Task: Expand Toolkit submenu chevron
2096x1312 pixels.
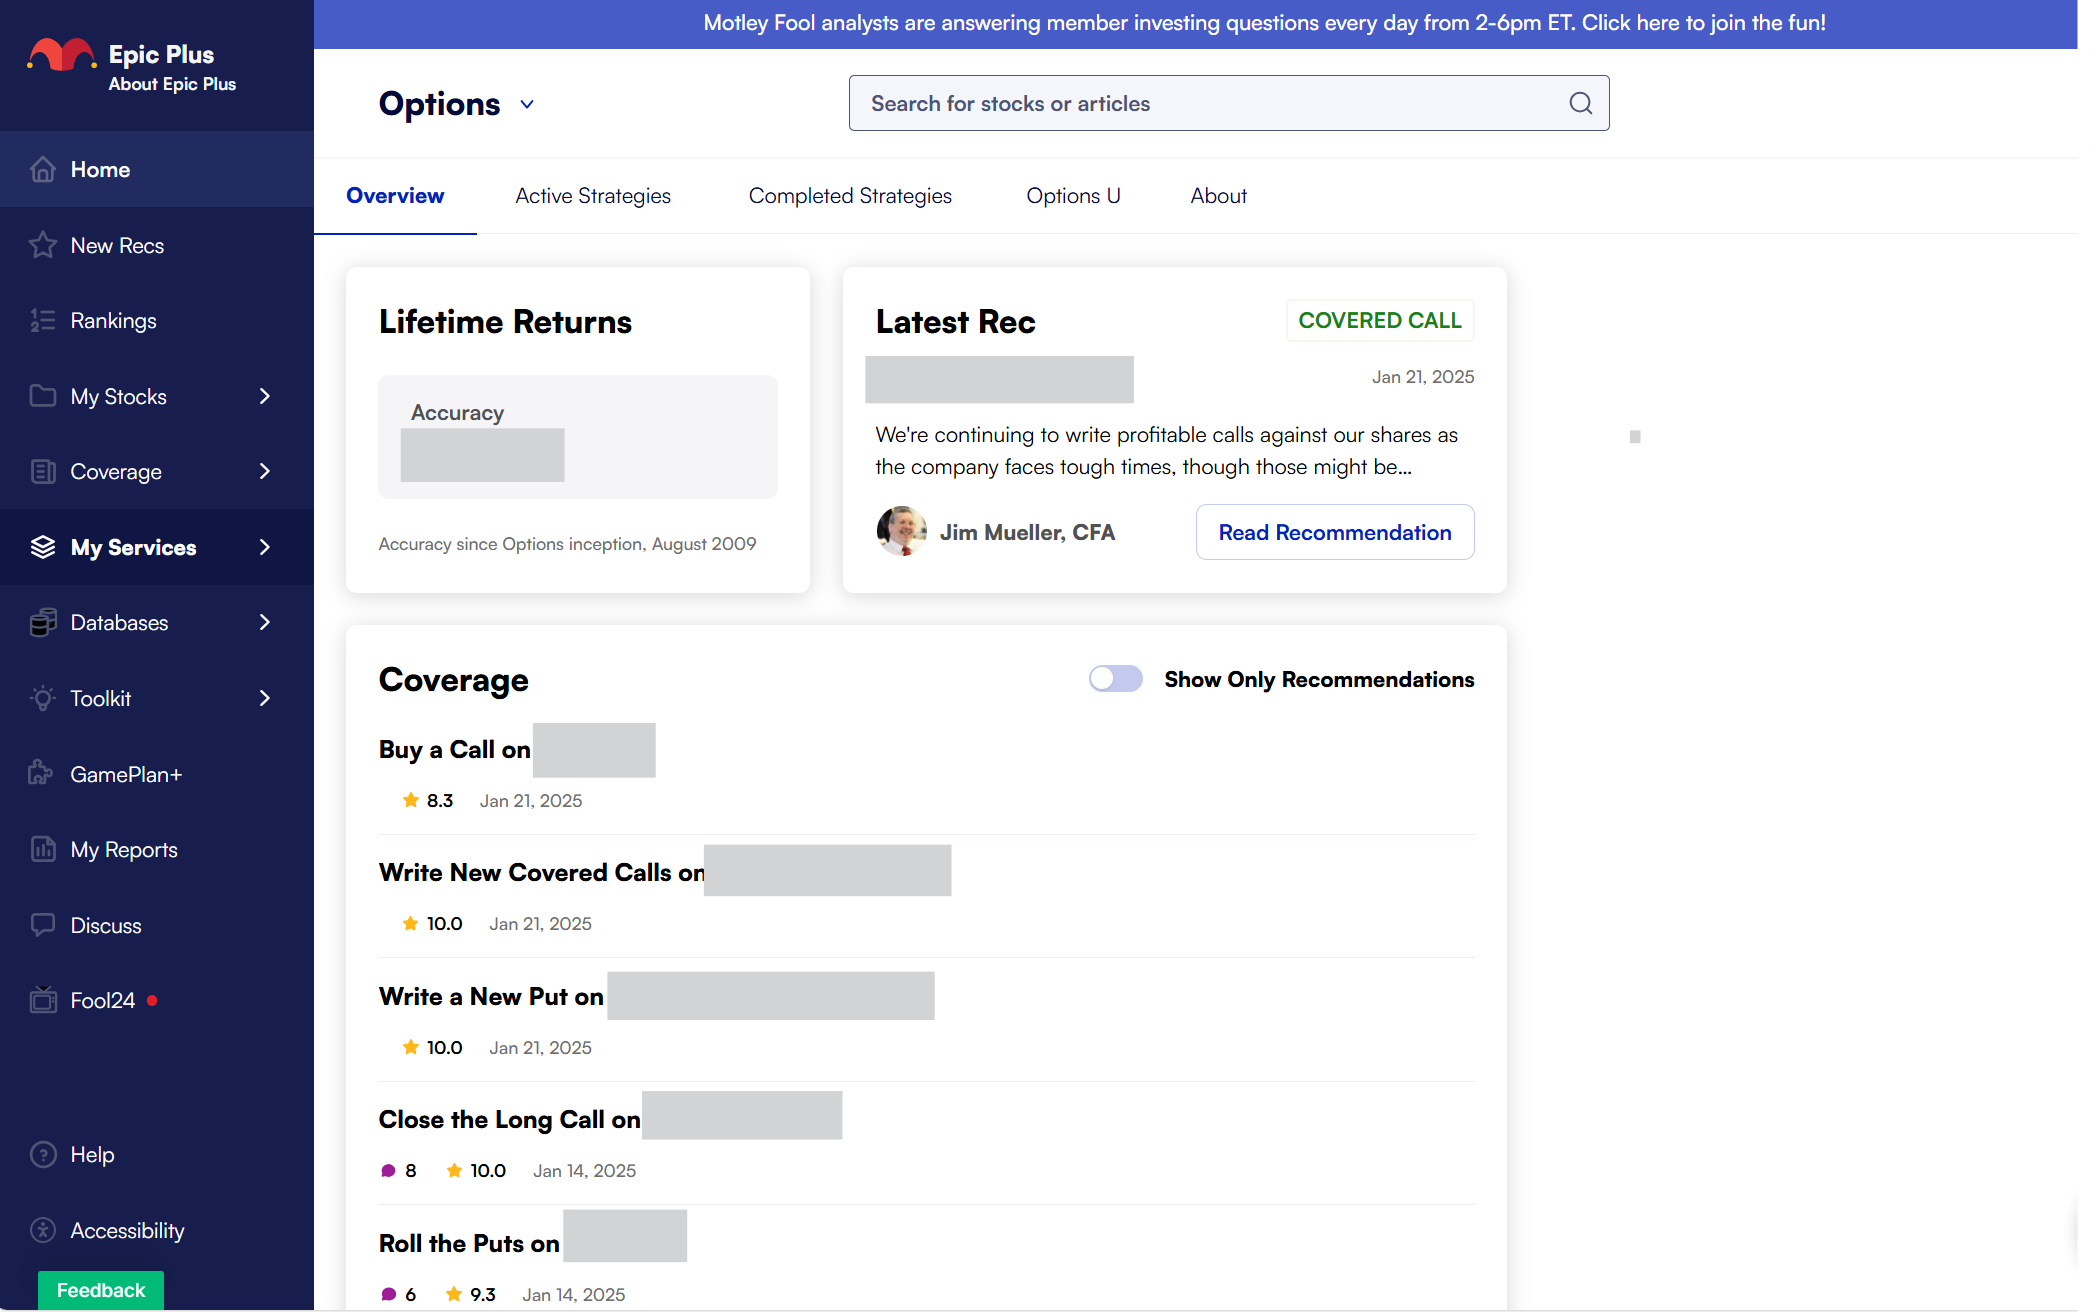Action: click(x=265, y=698)
